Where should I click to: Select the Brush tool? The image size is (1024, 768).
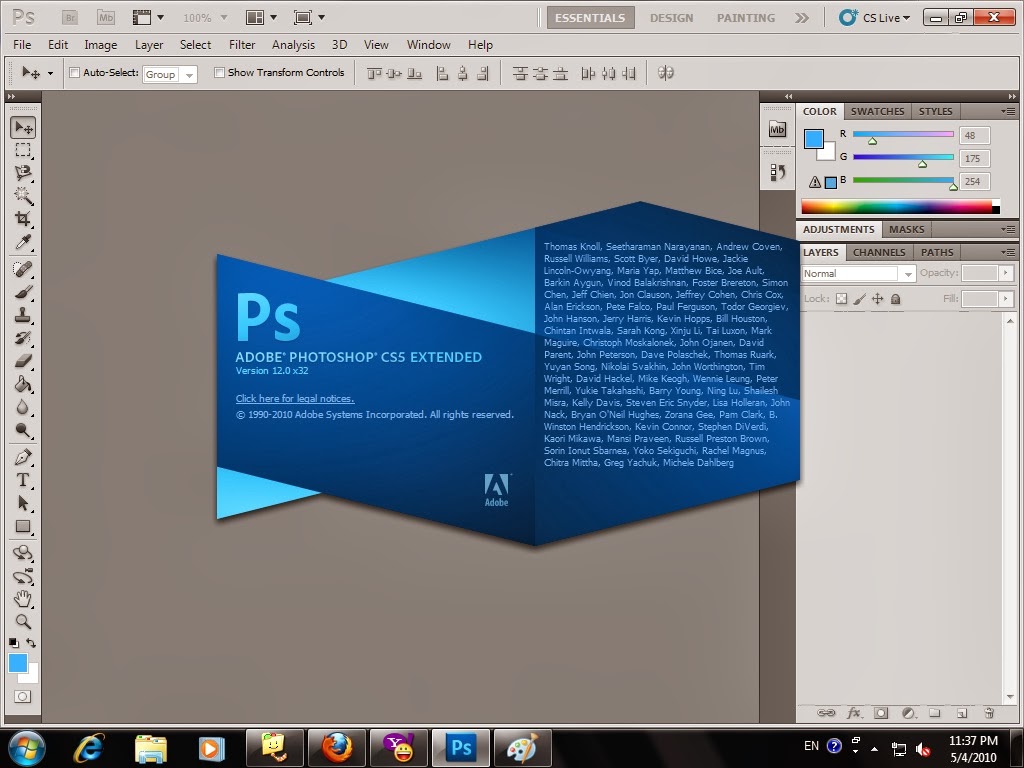click(23, 292)
